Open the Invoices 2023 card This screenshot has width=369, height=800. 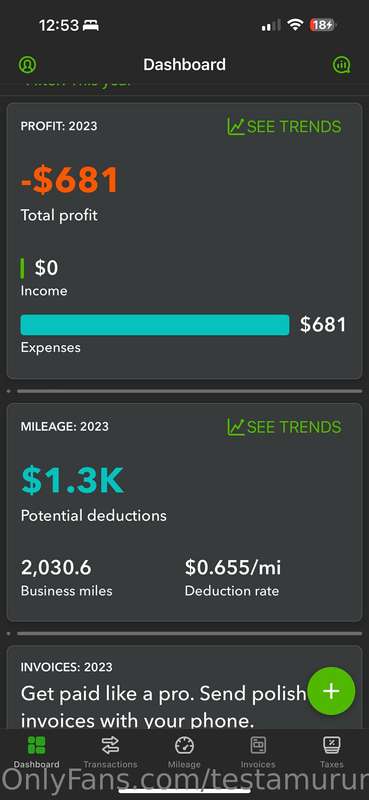click(184, 688)
